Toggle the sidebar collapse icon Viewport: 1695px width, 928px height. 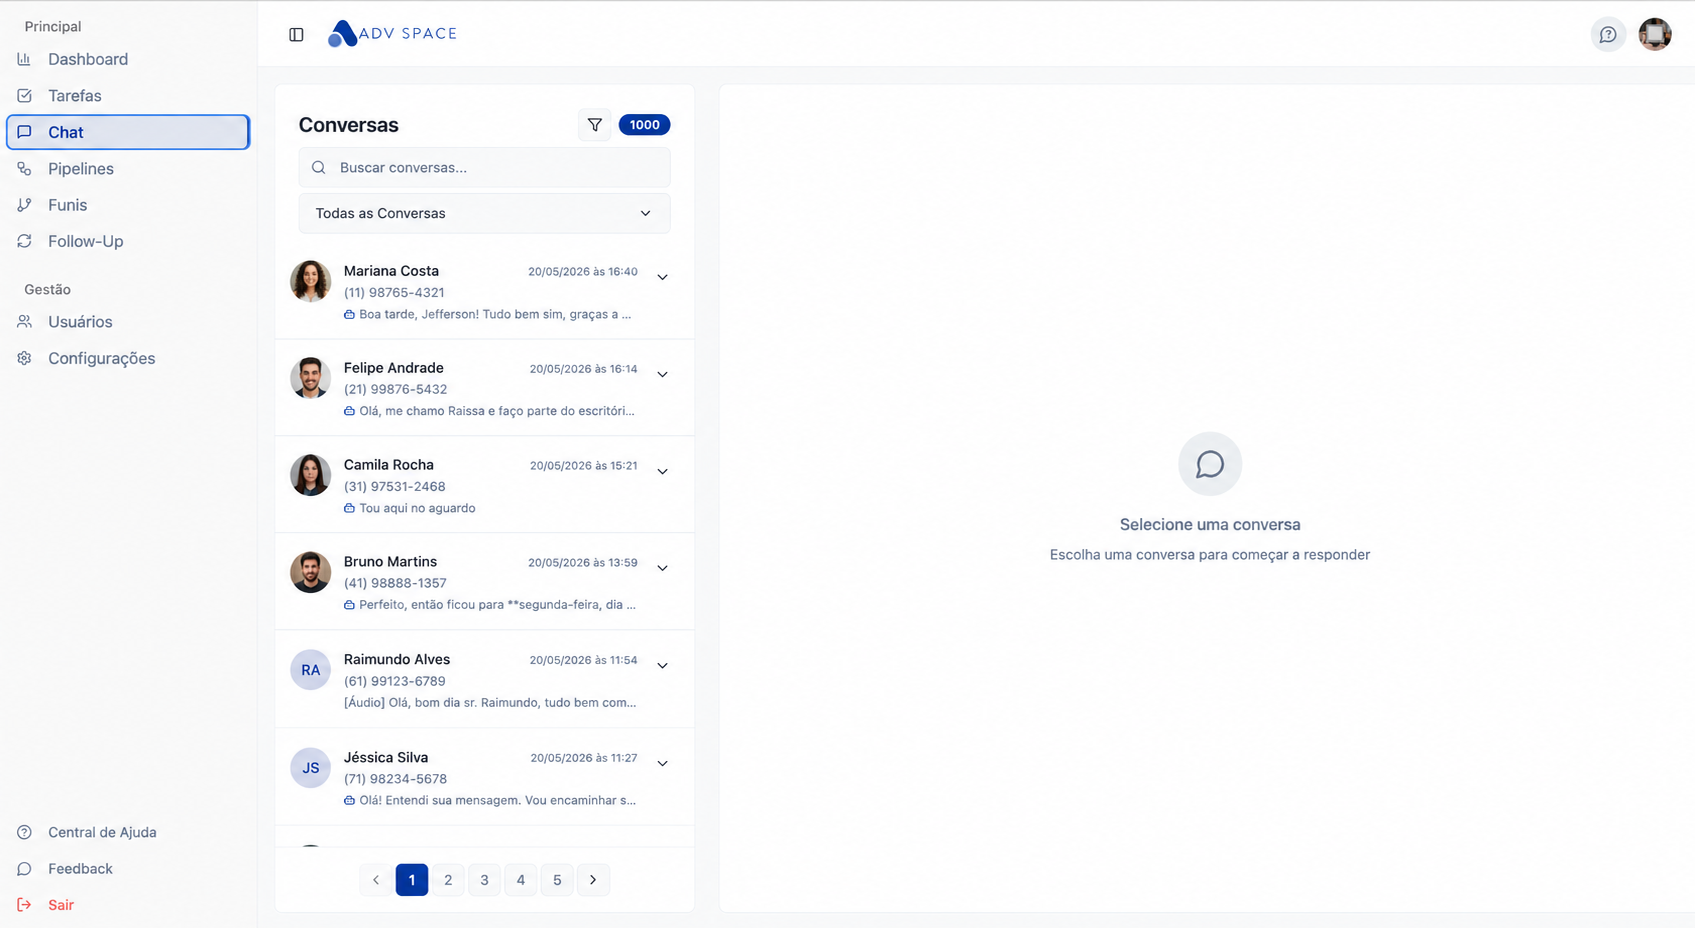click(296, 34)
